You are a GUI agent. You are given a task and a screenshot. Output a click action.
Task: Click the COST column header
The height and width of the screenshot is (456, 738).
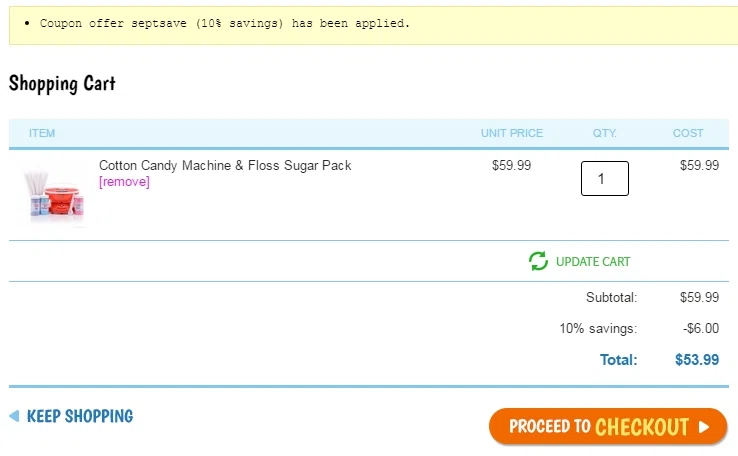[x=688, y=133]
